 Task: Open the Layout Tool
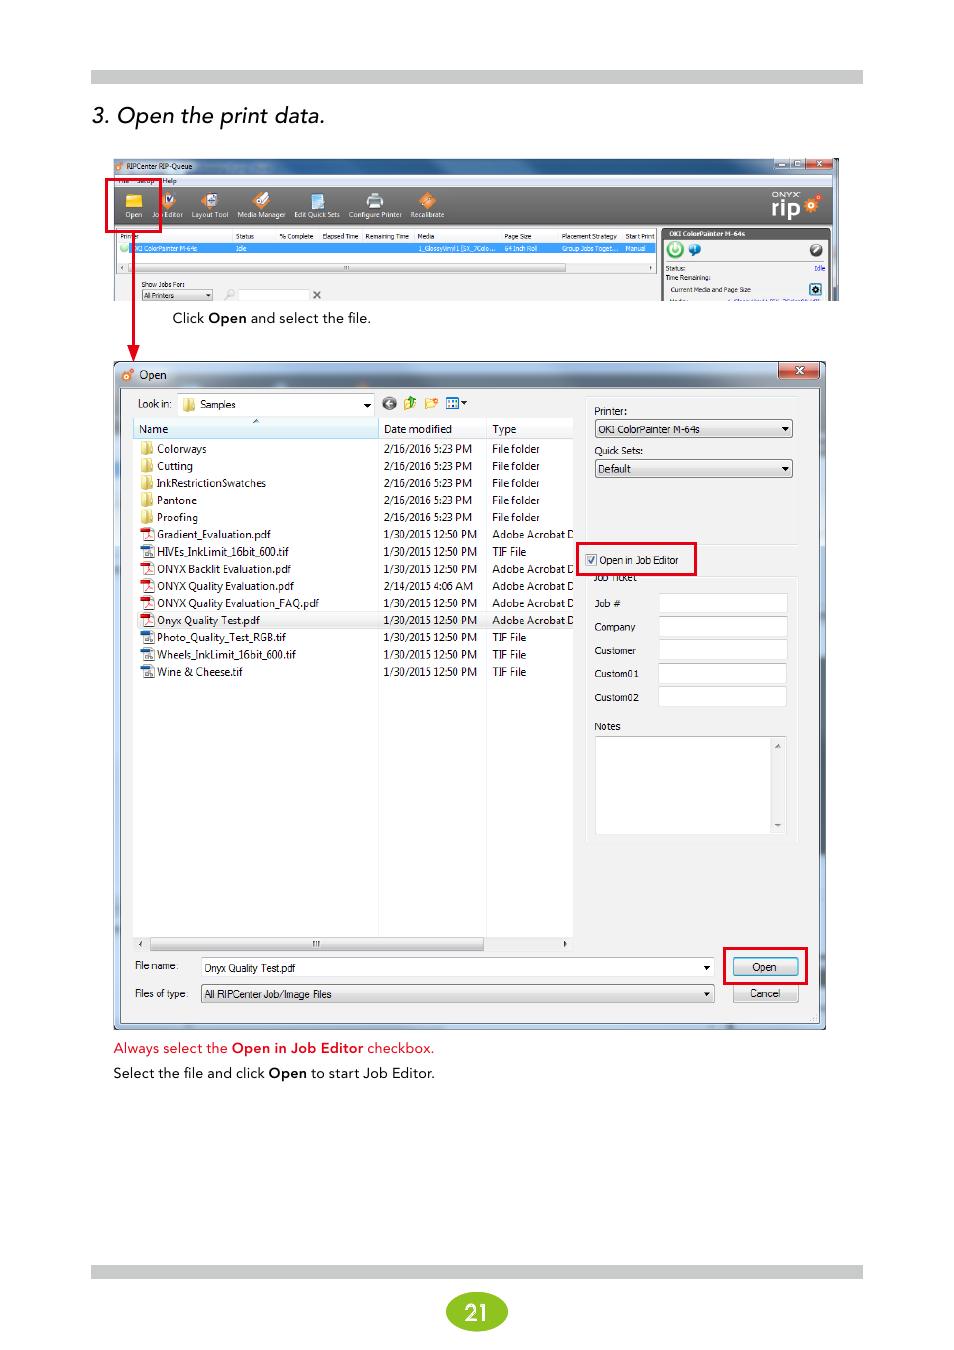[210, 204]
